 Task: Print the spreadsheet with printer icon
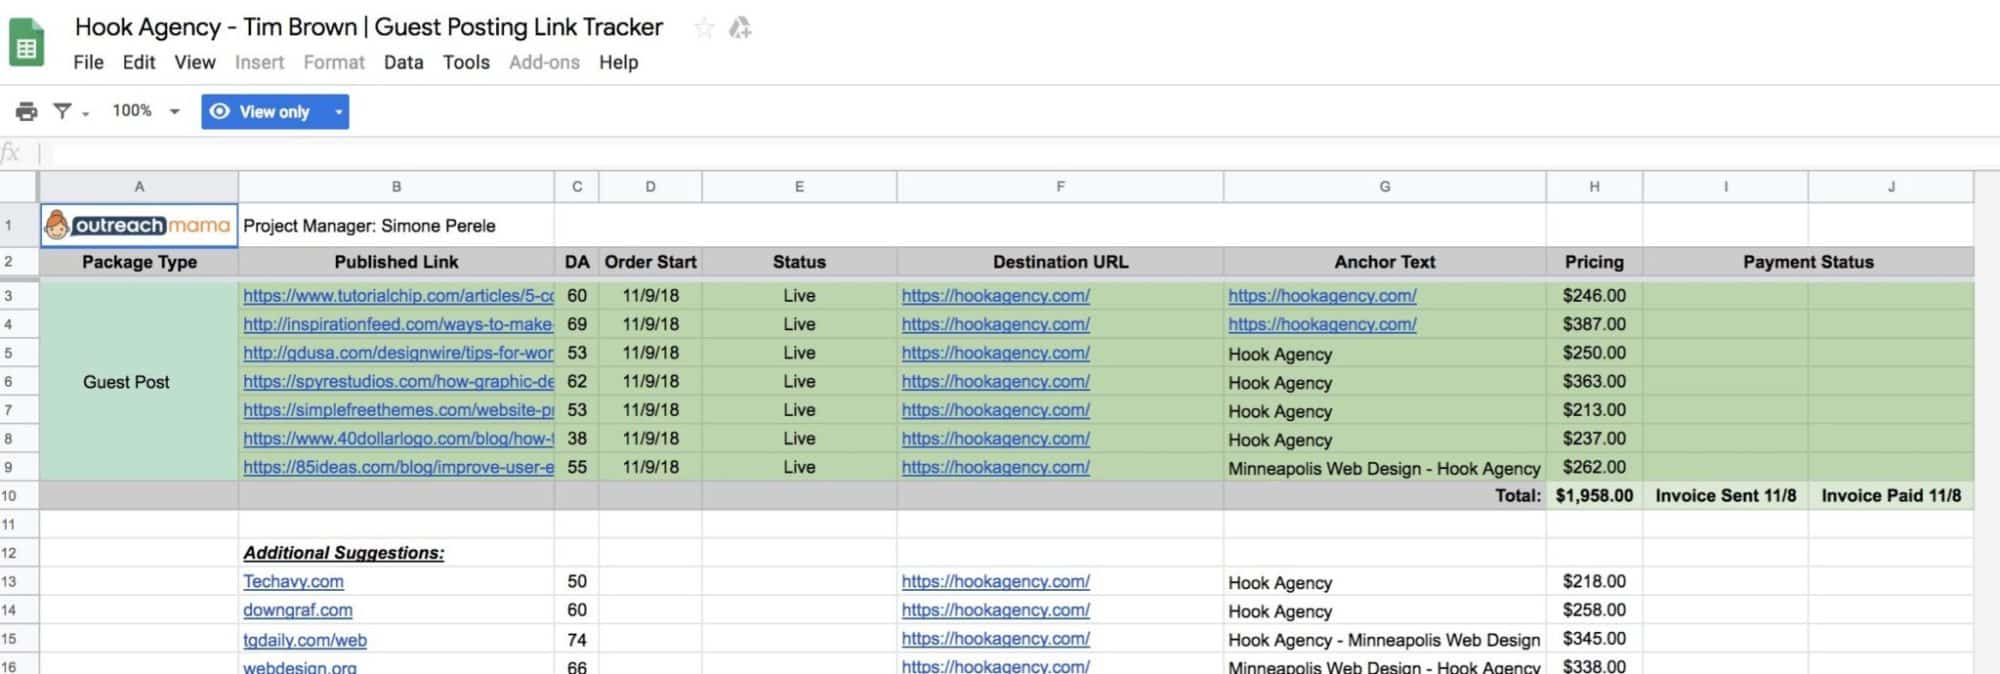(27, 111)
